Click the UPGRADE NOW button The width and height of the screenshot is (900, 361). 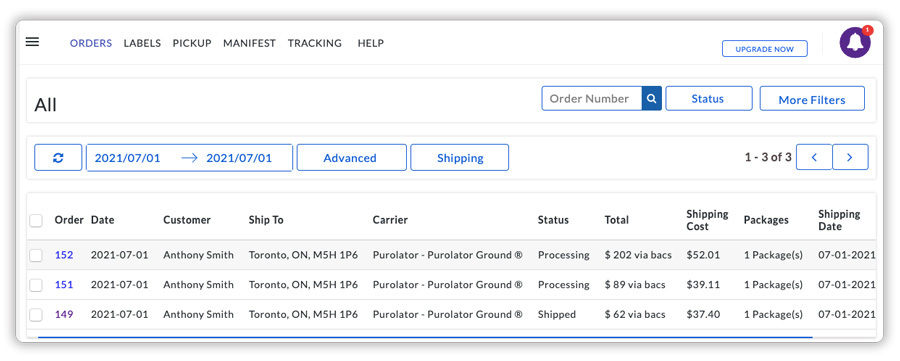click(x=765, y=49)
